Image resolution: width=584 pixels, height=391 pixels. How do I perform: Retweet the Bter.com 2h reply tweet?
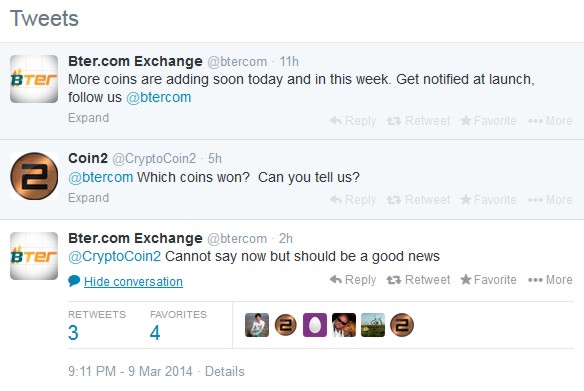click(418, 280)
